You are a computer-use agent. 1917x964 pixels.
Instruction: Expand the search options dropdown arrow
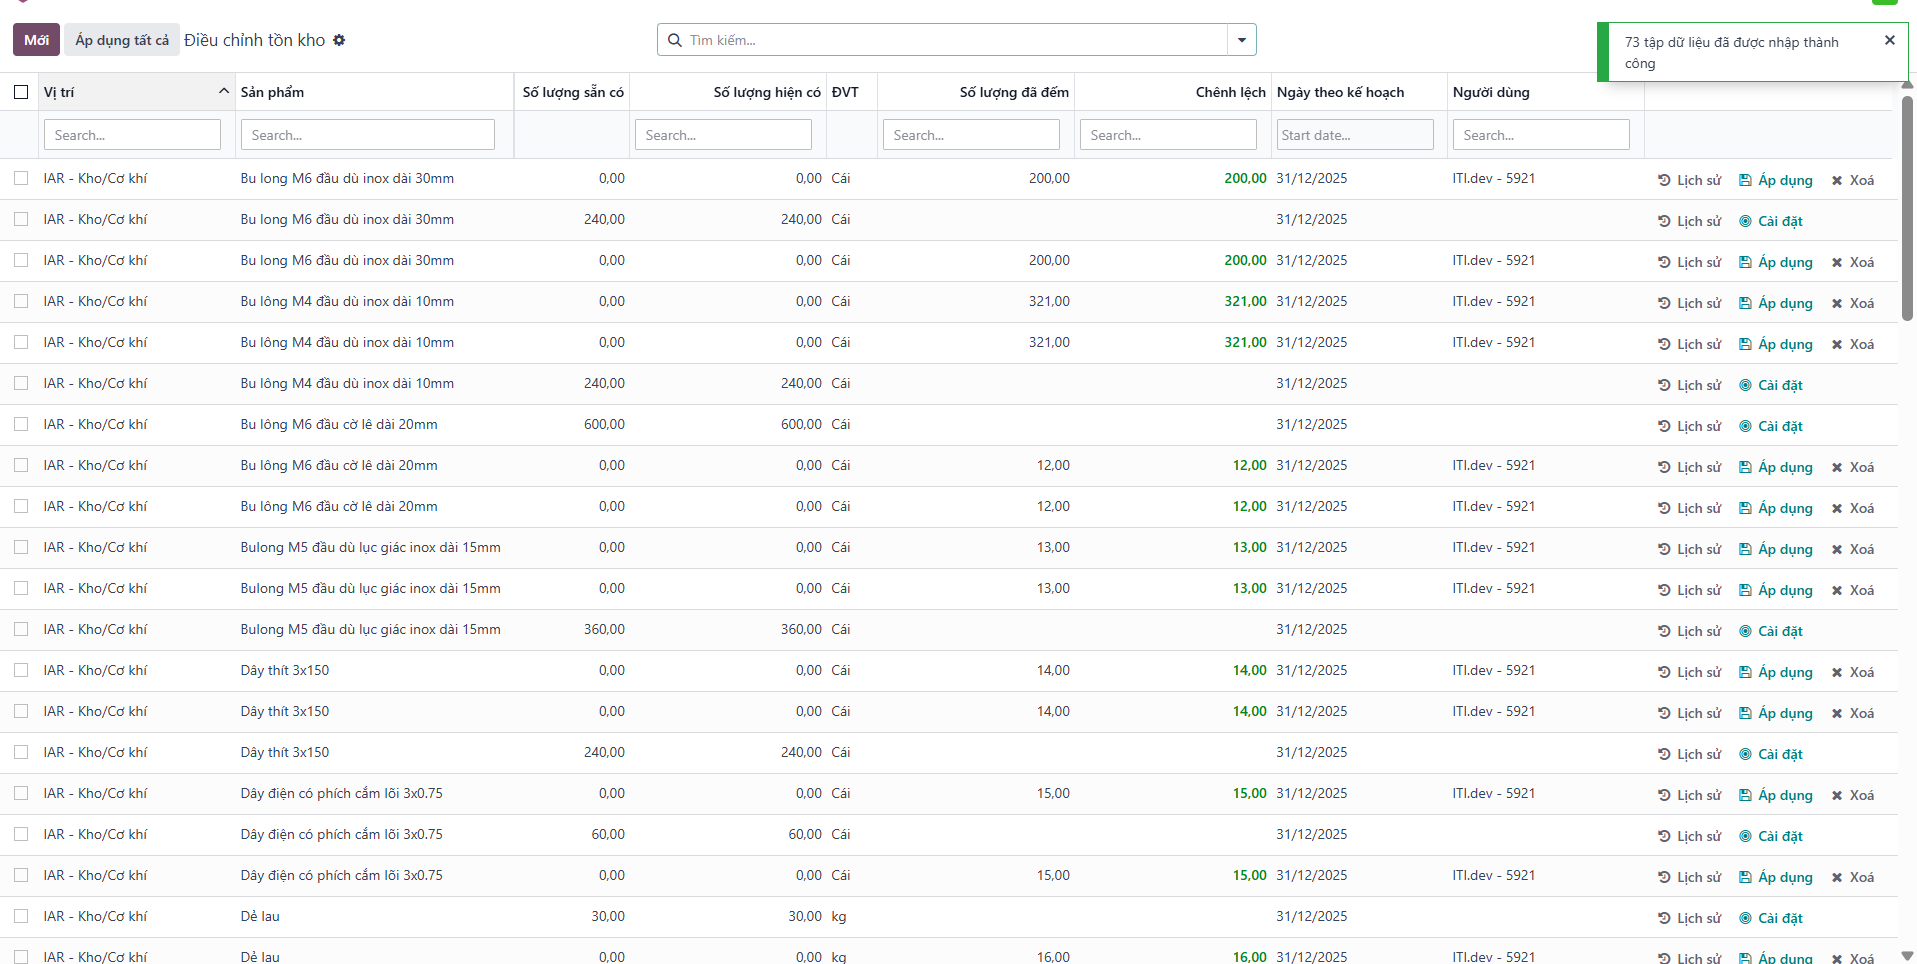(1241, 40)
